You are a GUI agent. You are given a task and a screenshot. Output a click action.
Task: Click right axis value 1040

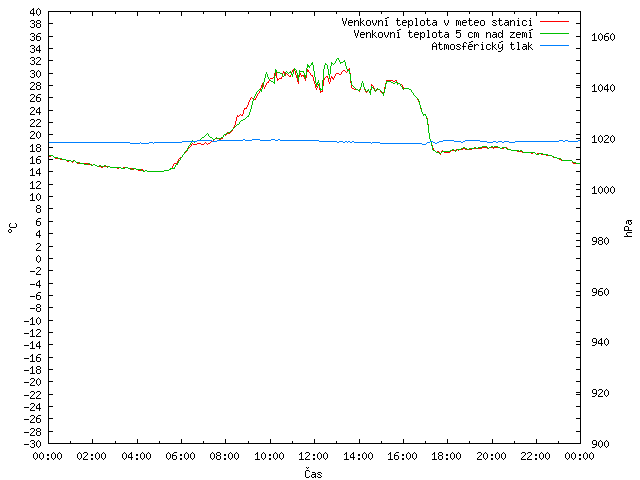[x=603, y=88]
